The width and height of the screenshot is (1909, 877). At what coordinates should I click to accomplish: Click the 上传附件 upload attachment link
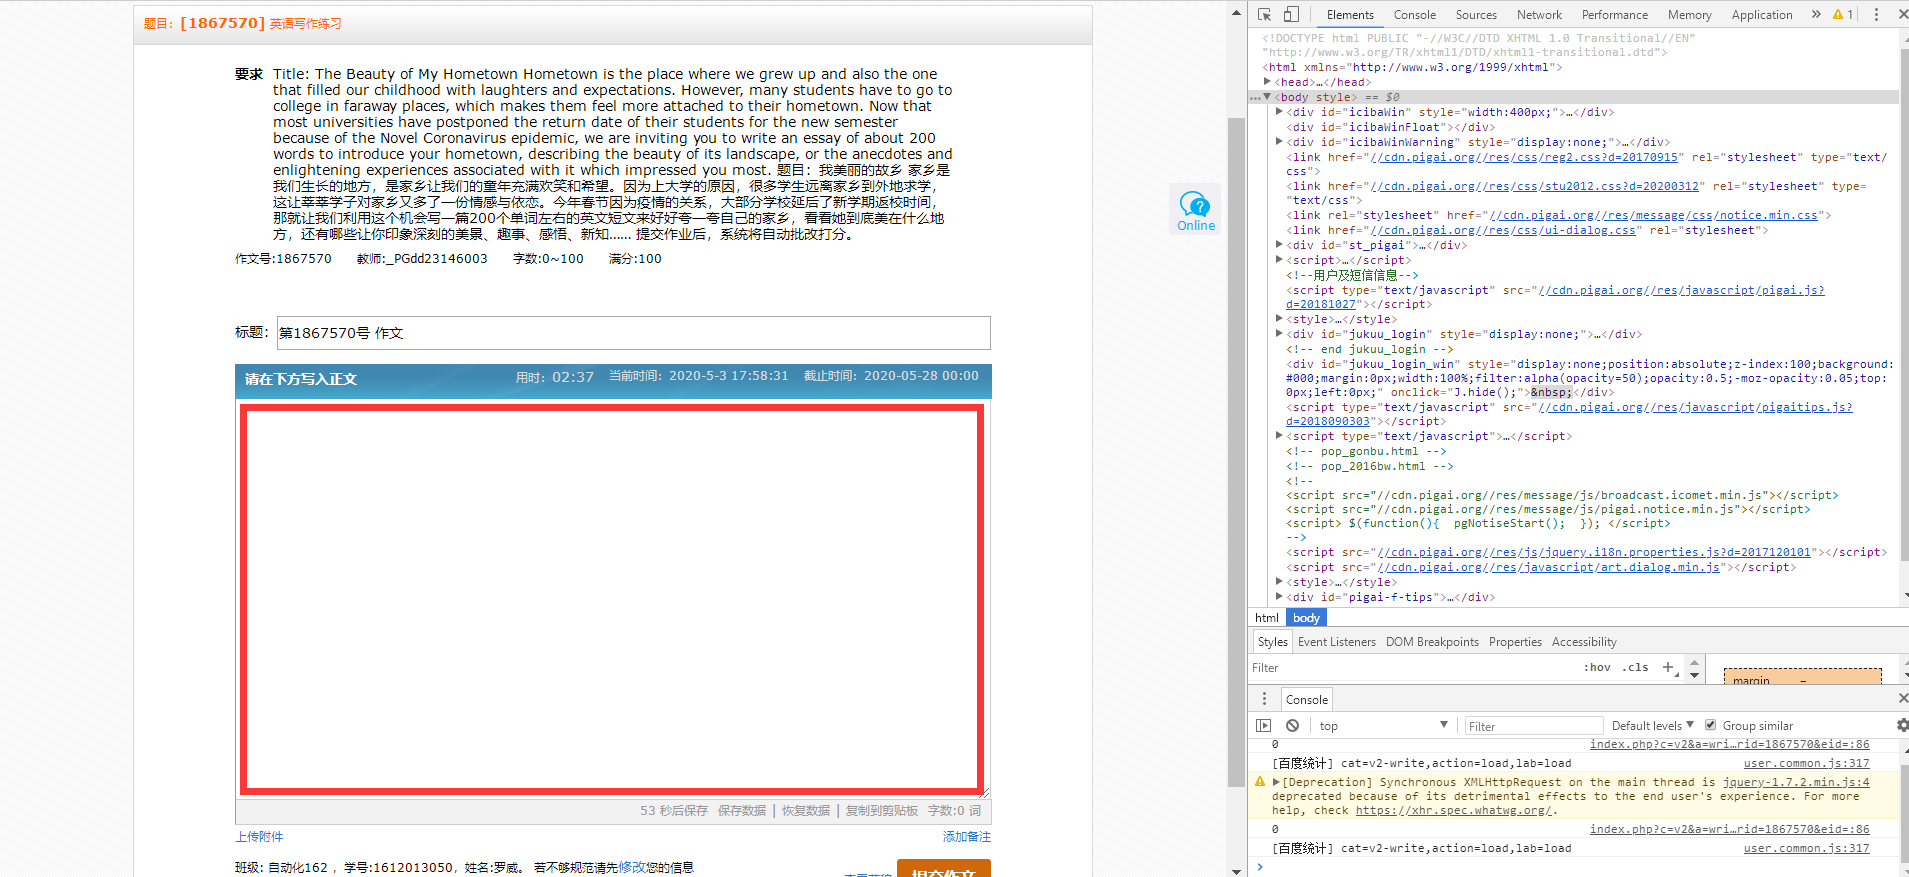(259, 837)
